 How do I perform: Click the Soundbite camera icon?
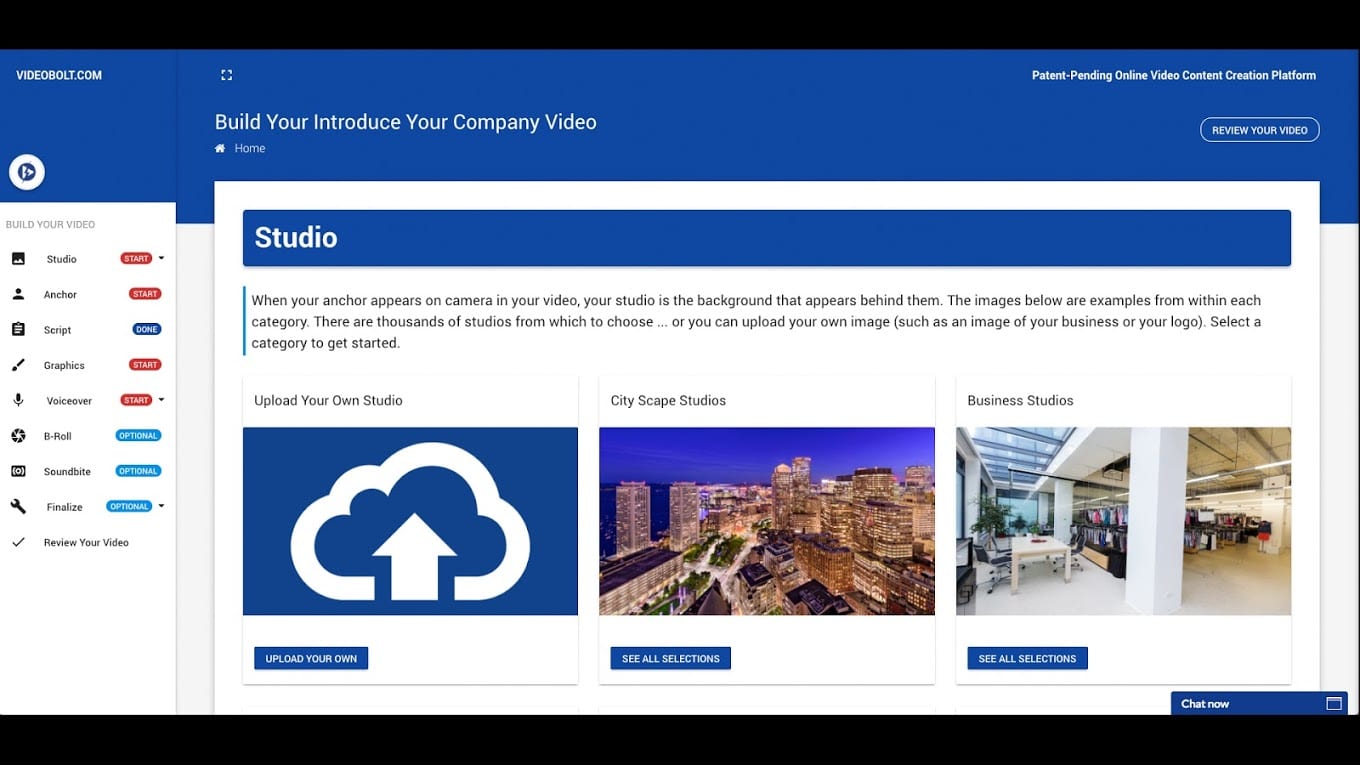(x=18, y=471)
